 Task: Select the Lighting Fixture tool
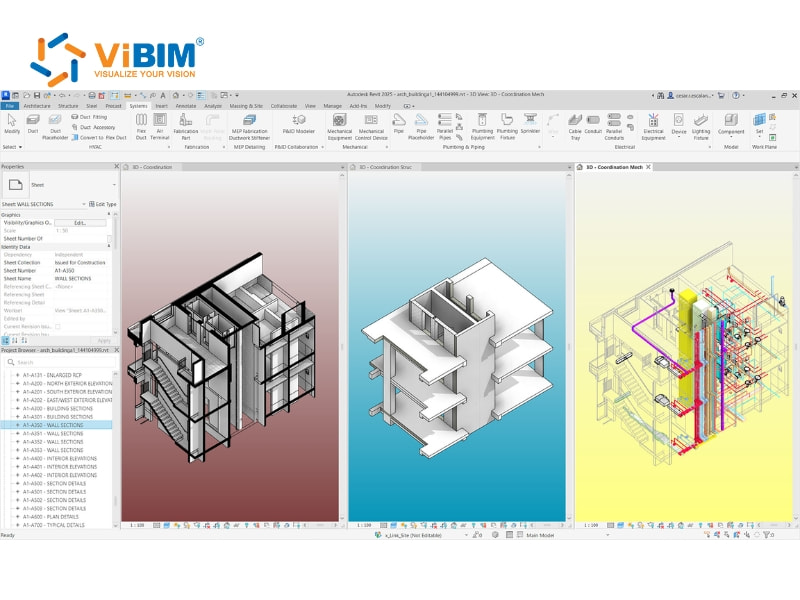(x=700, y=126)
